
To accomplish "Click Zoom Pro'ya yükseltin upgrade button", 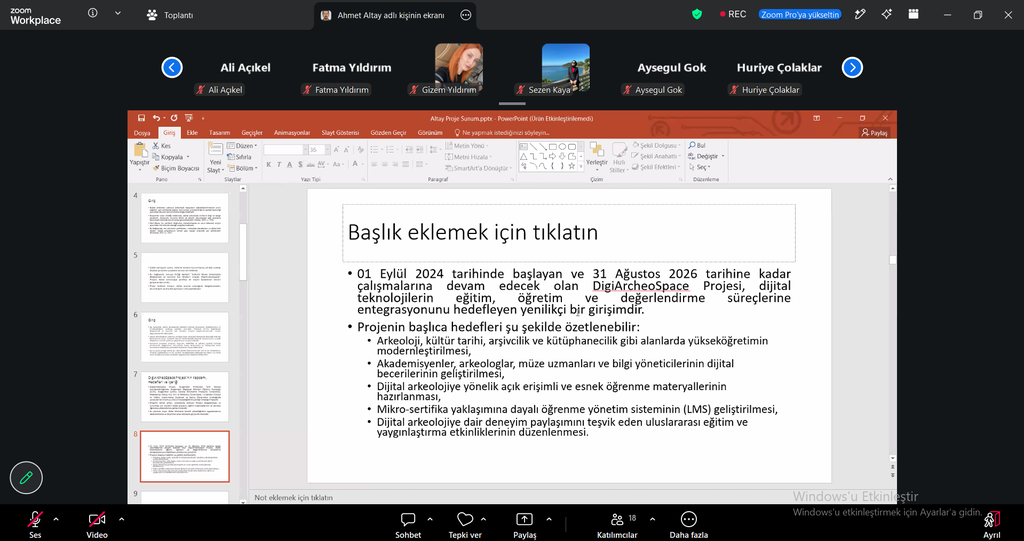I will (800, 14).
